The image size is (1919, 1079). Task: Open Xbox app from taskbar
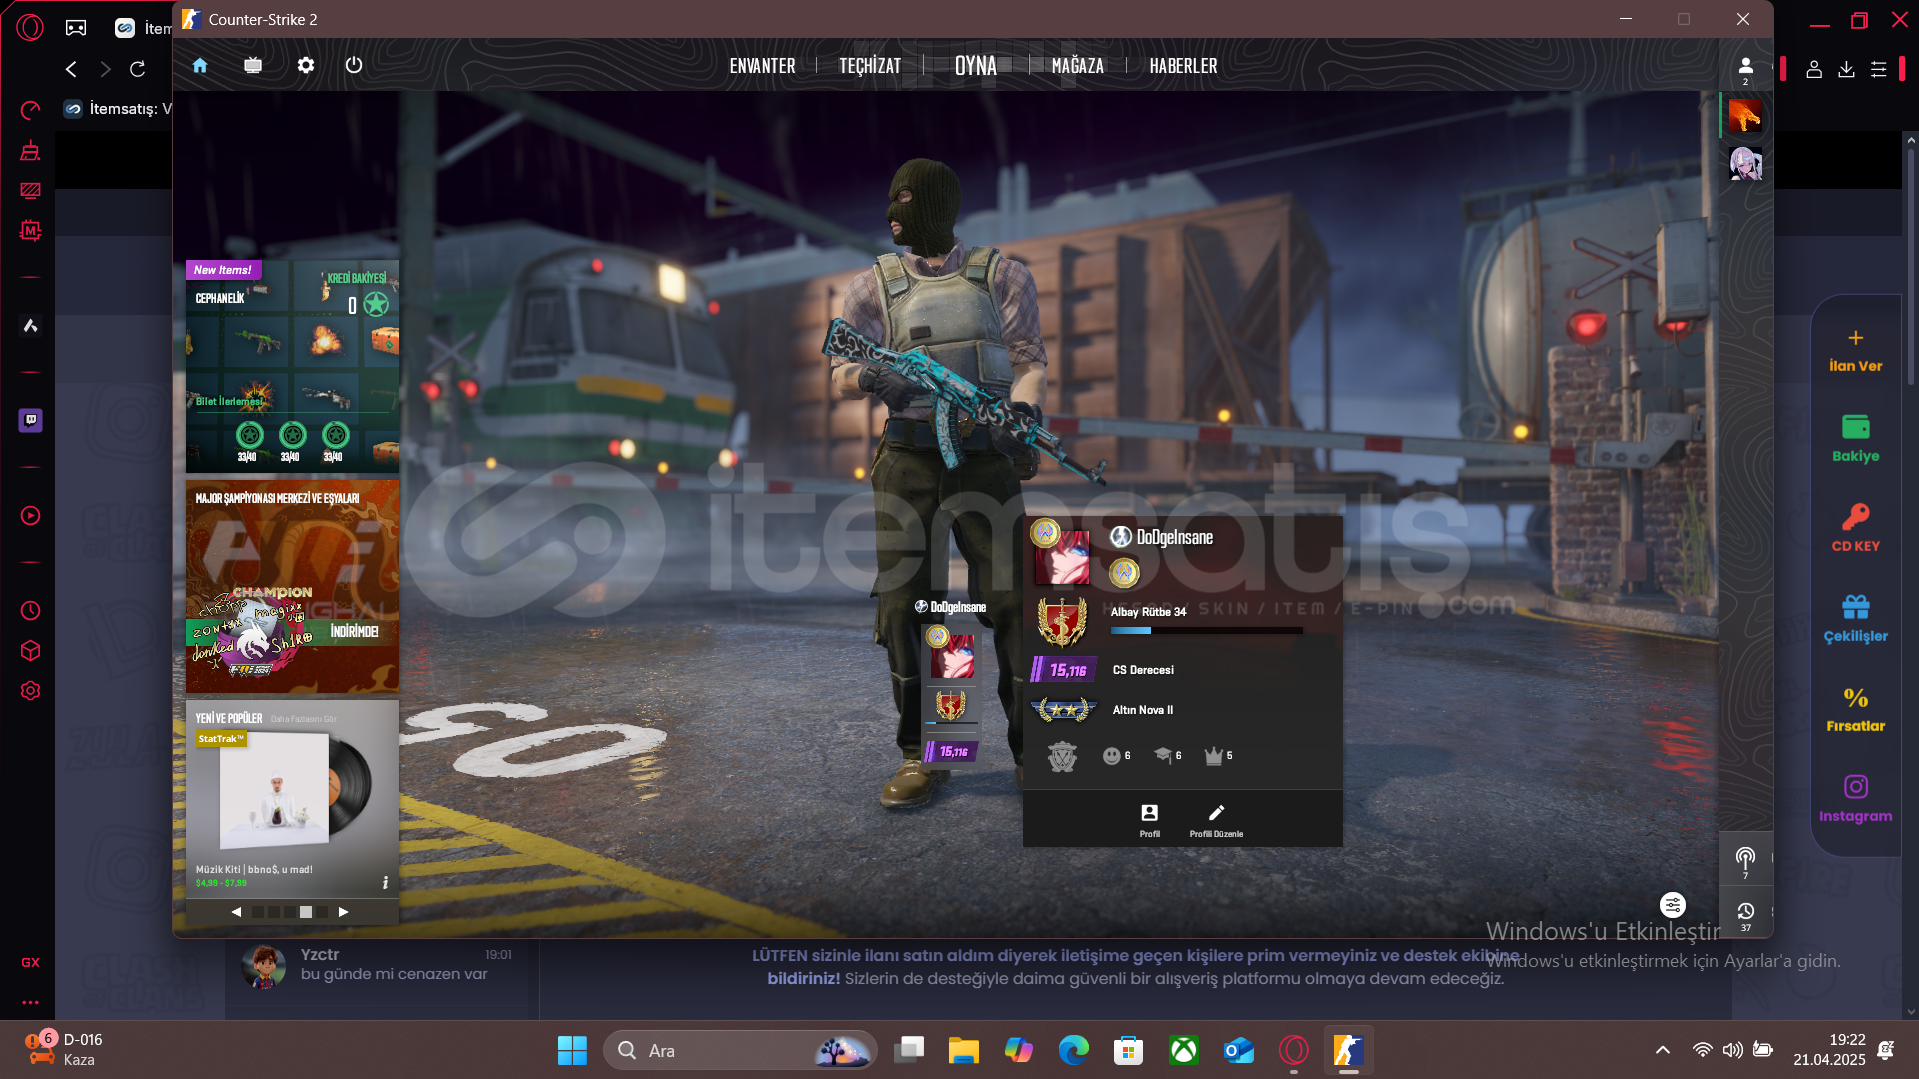pos(1184,1050)
